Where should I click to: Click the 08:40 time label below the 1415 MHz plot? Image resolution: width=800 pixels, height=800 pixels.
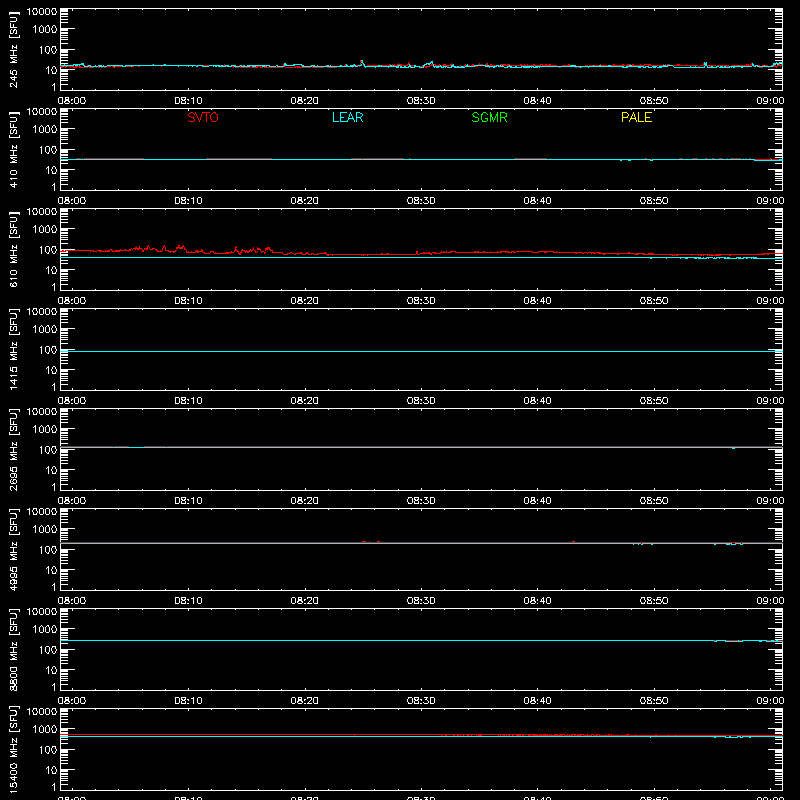tap(537, 401)
